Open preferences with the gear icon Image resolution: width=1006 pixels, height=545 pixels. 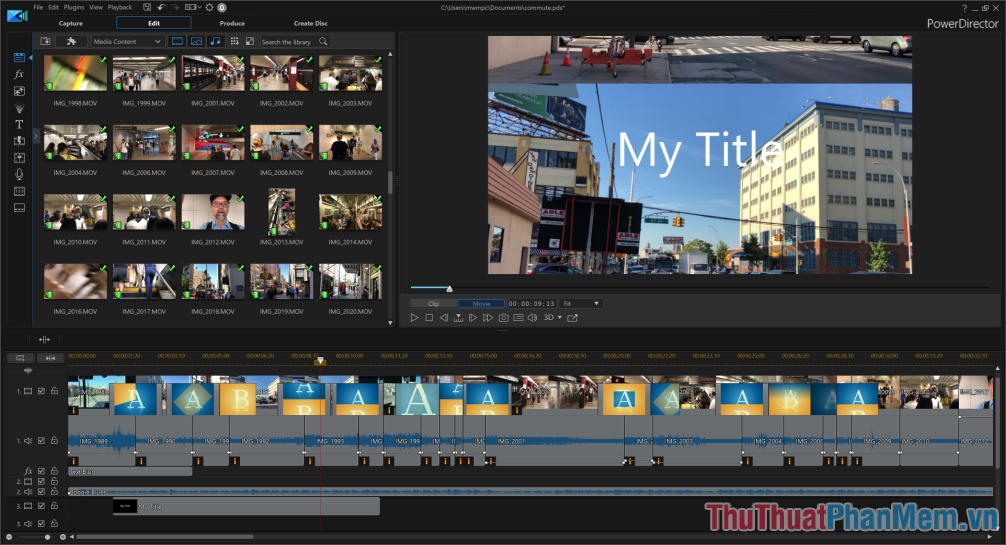(209, 7)
